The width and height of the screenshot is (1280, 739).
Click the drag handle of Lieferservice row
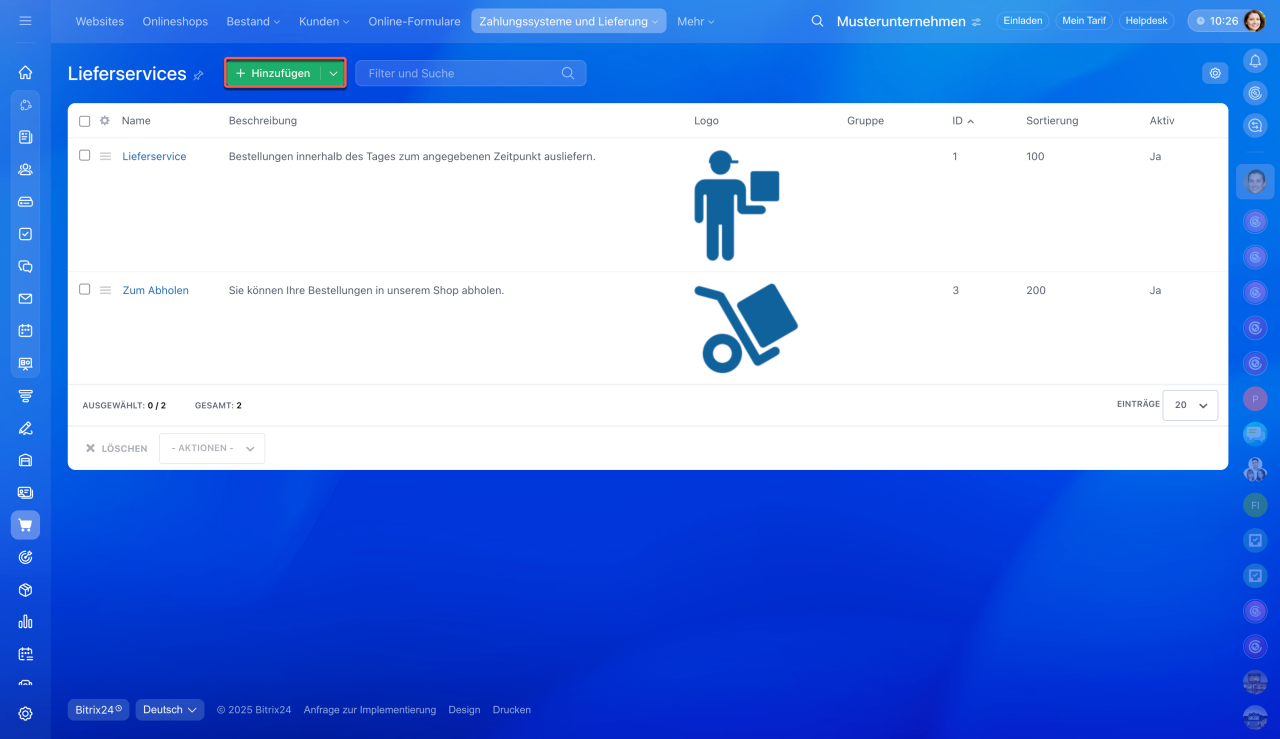[x=105, y=156]
